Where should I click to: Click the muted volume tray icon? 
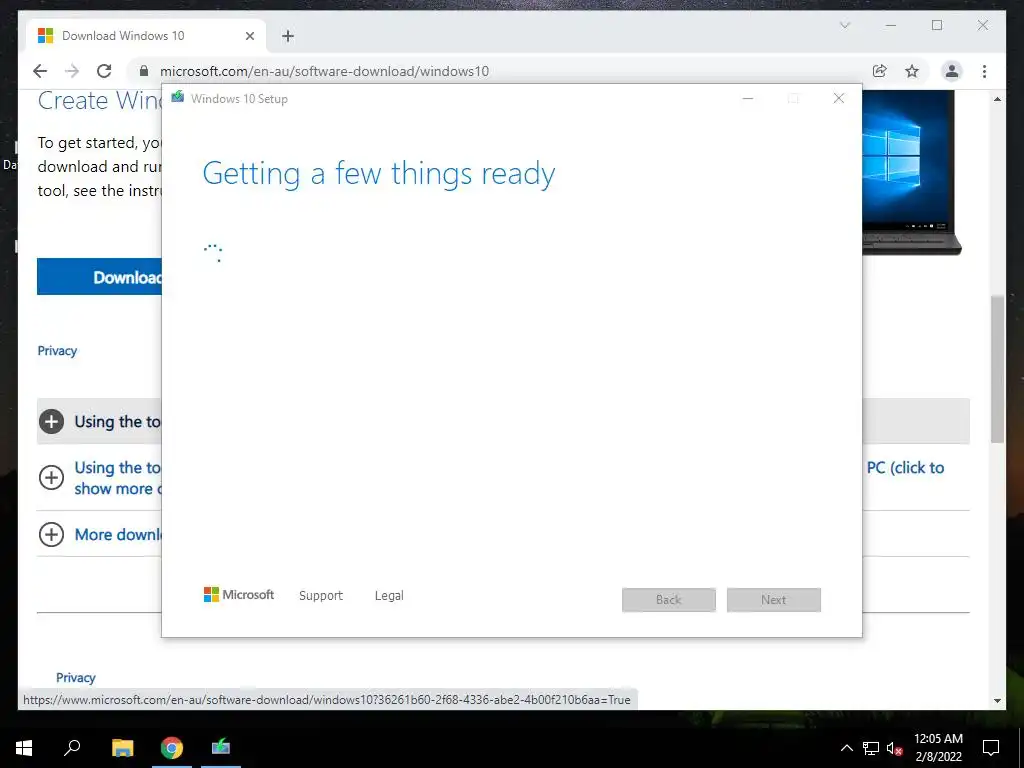pyautogui.click(x=894, y=748)
